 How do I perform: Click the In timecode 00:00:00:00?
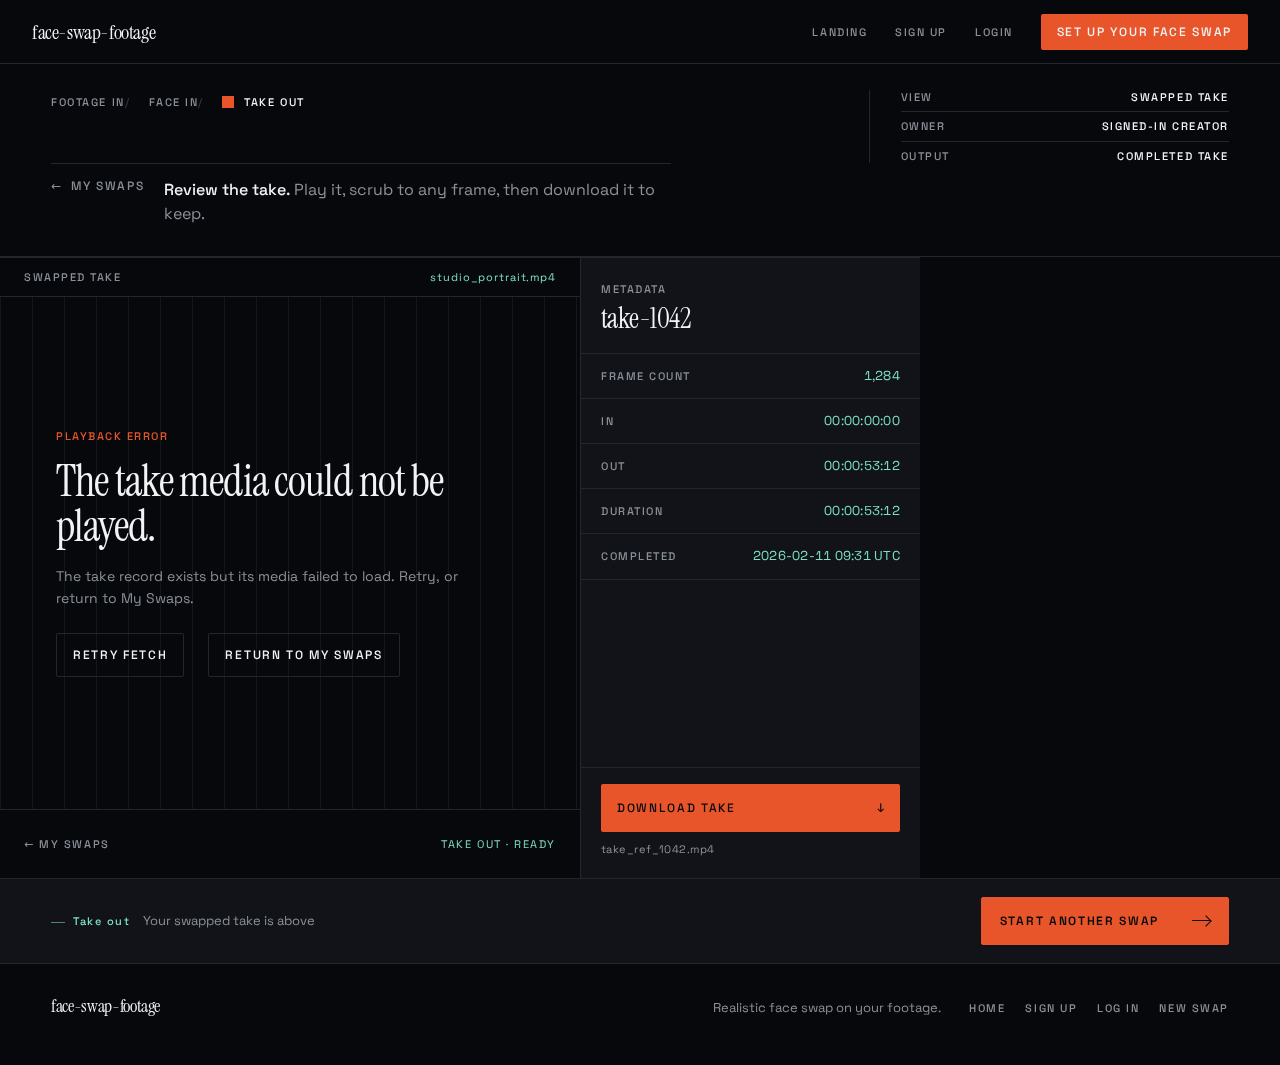tap(862, 421)
